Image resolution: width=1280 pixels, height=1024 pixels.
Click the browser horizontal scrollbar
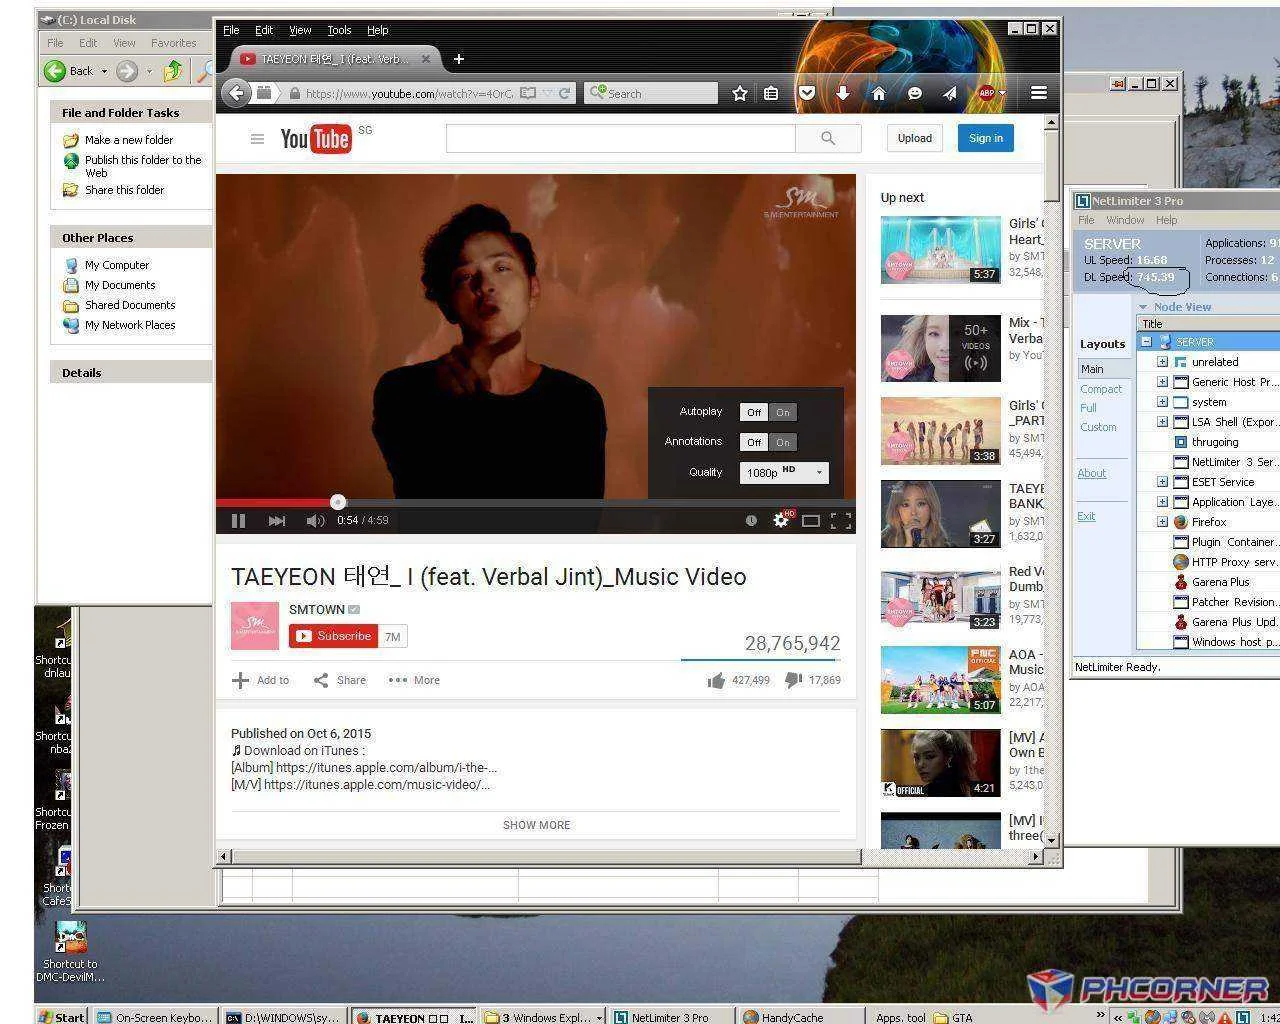(x=546, y=857)
